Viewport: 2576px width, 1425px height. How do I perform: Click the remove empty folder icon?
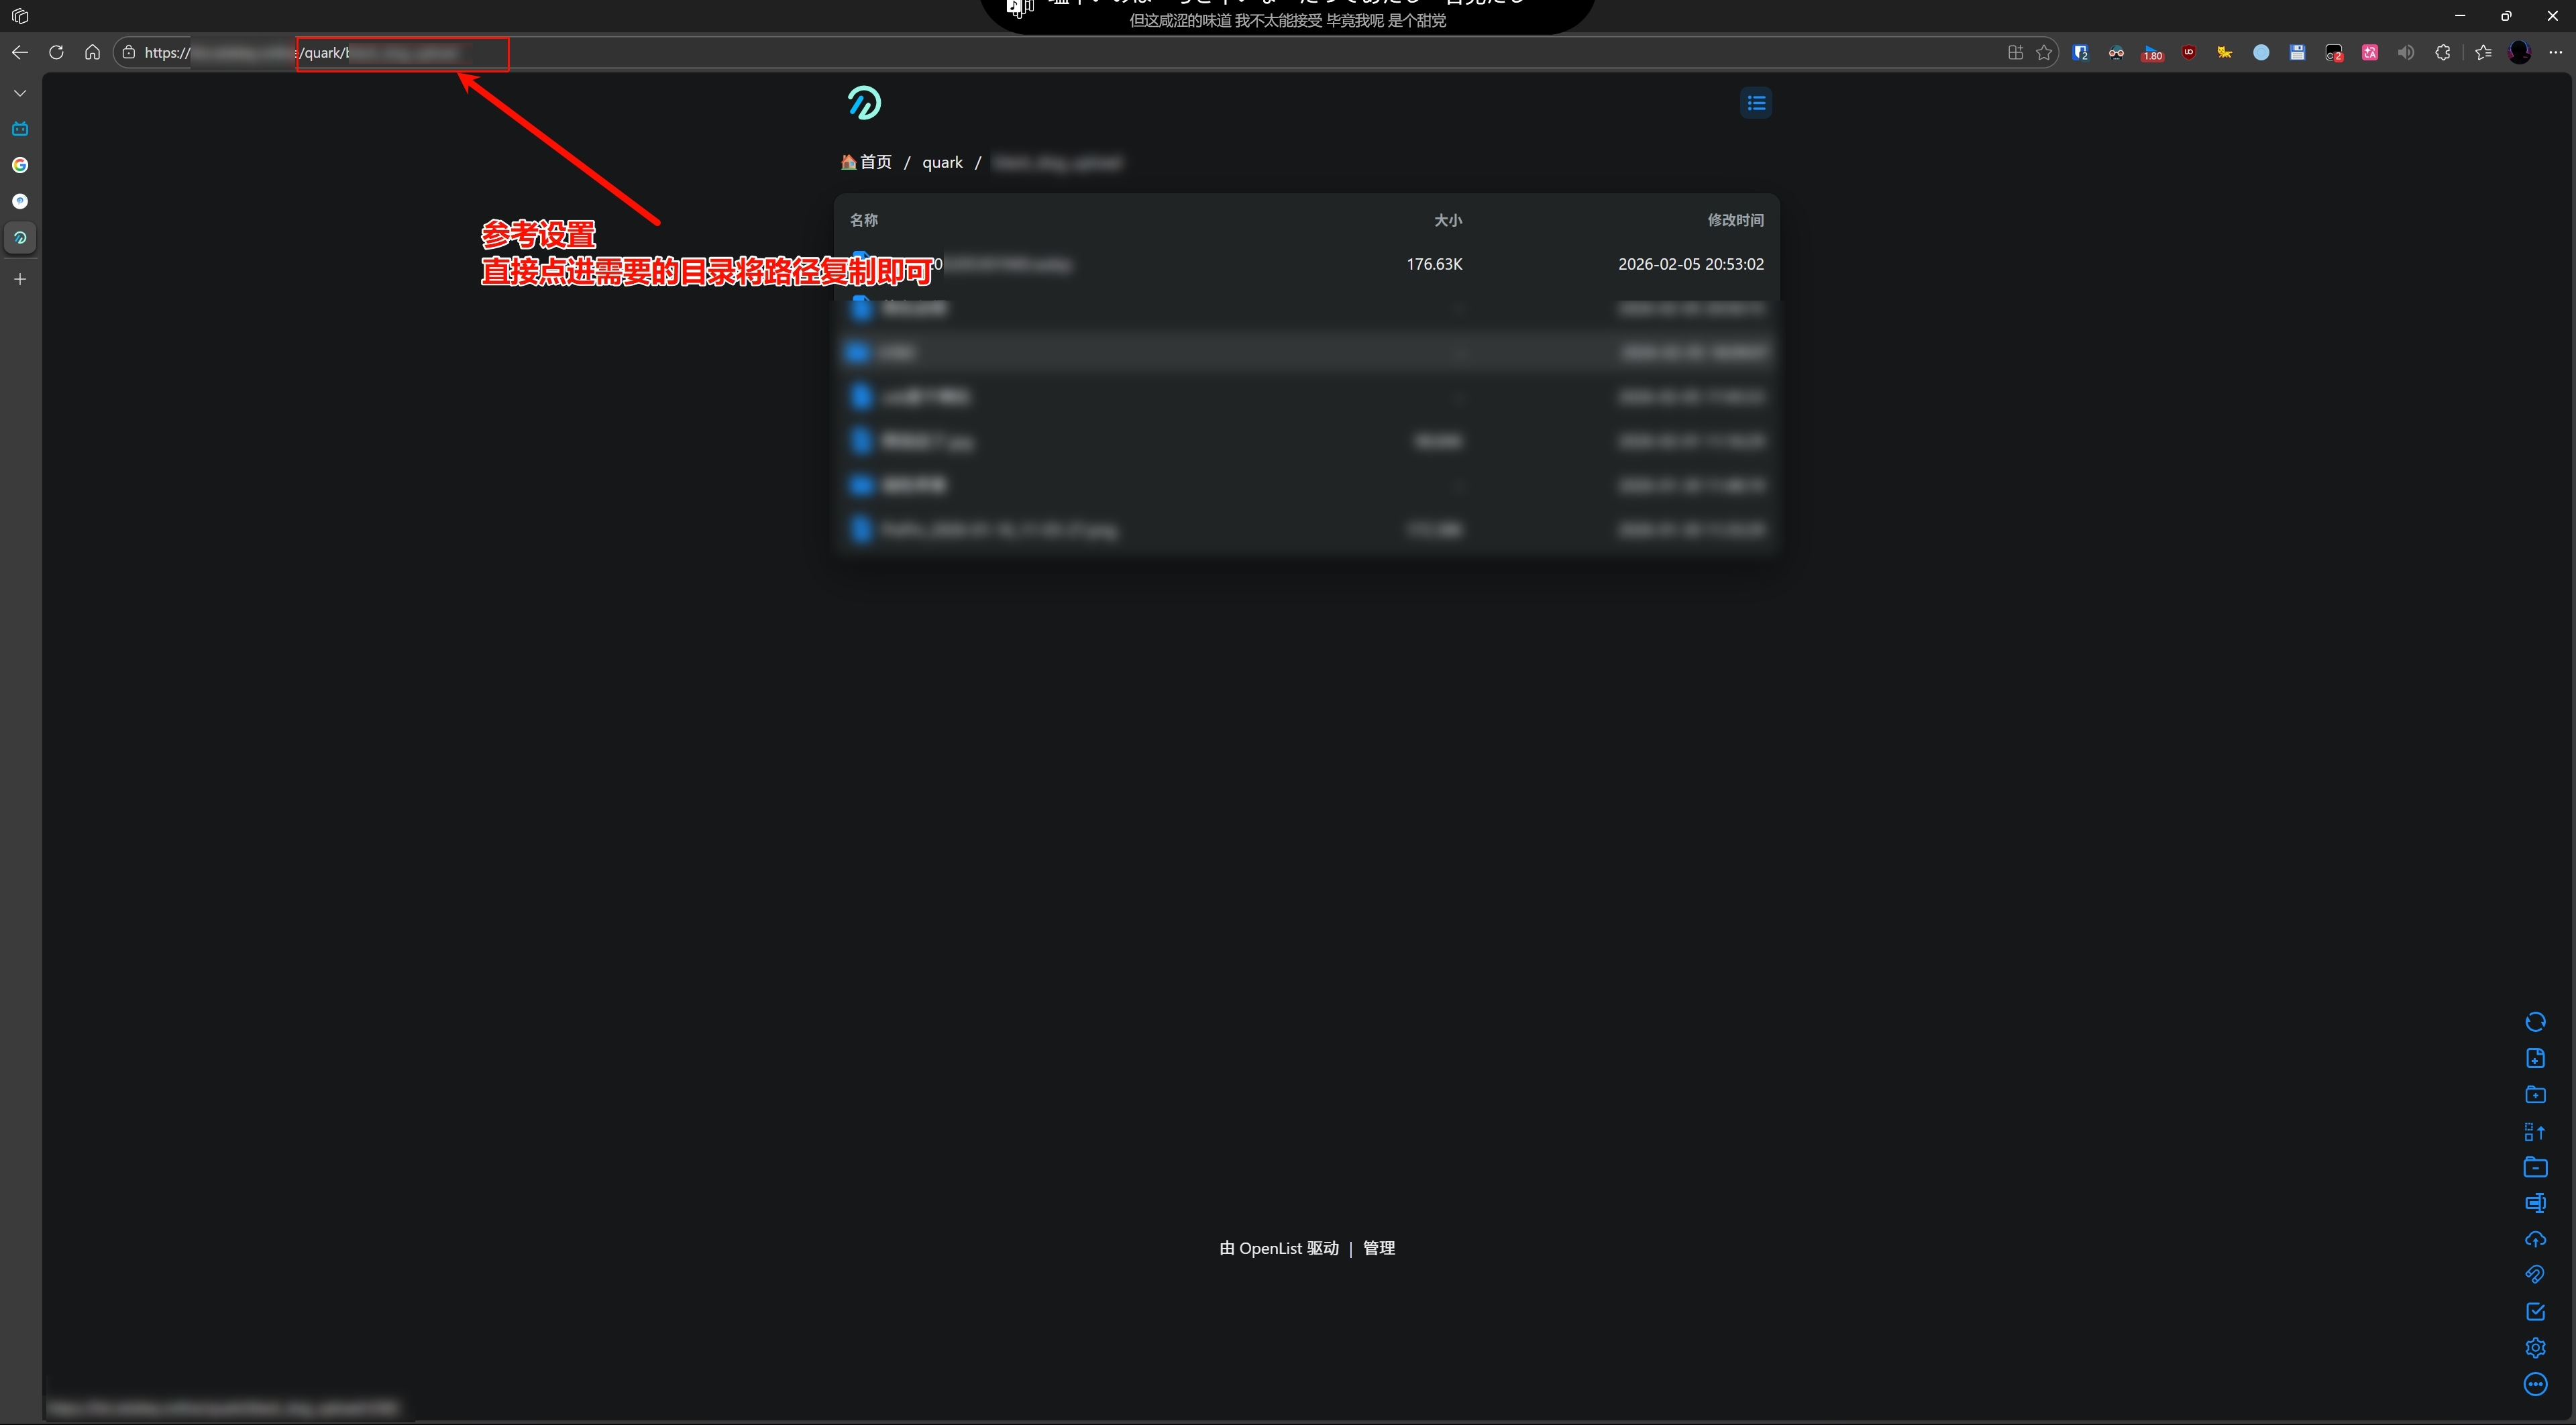point(2535,1167)
